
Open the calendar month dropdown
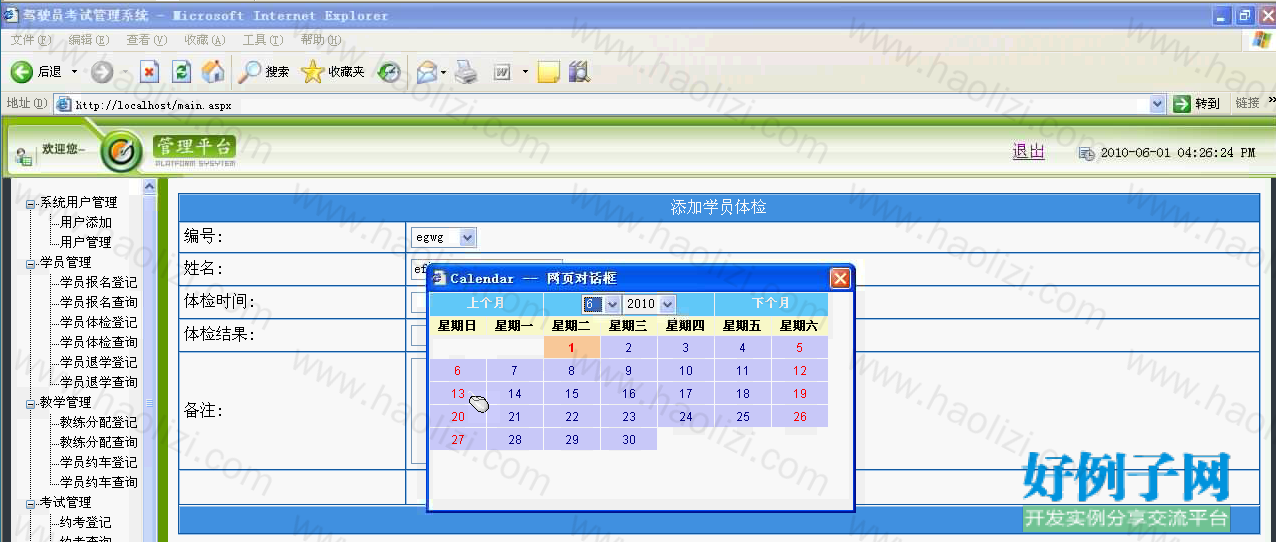click(602, 303)
